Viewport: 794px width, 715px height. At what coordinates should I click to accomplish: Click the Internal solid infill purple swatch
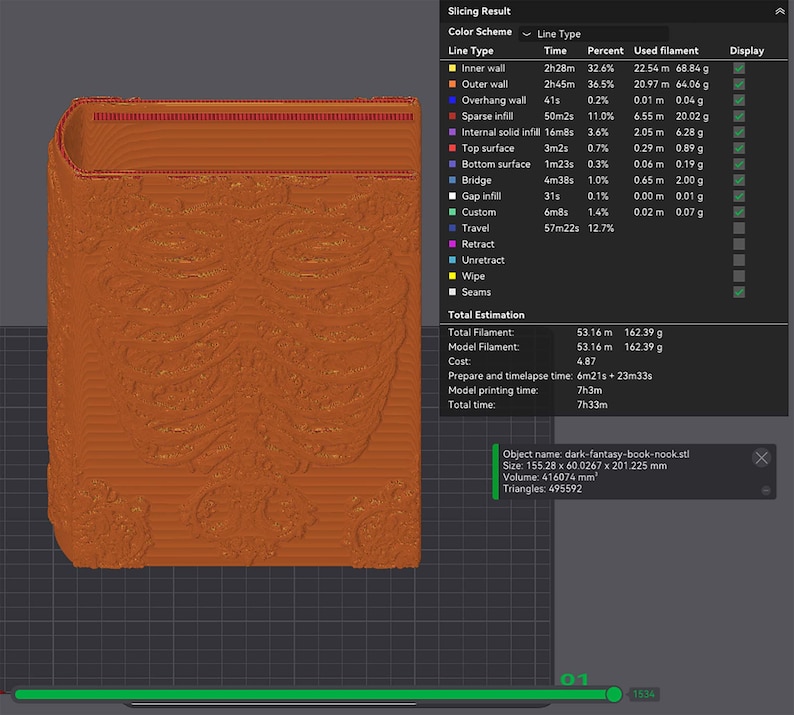pos(452,132)
